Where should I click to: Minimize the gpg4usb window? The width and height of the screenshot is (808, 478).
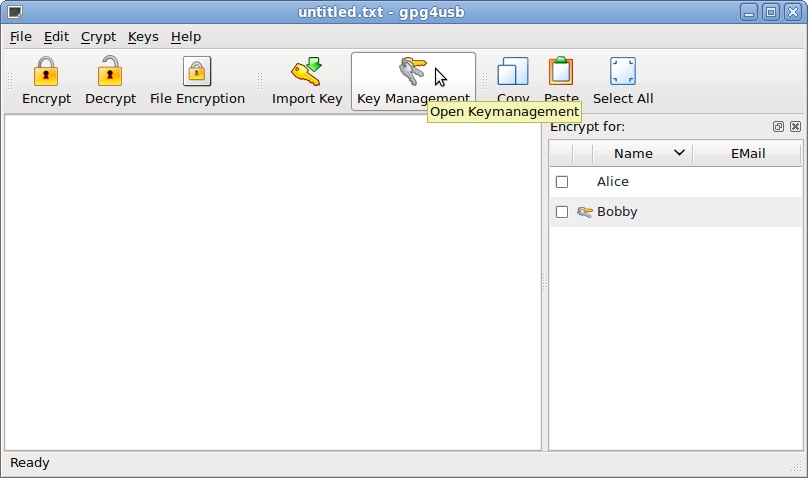point(749,12)
